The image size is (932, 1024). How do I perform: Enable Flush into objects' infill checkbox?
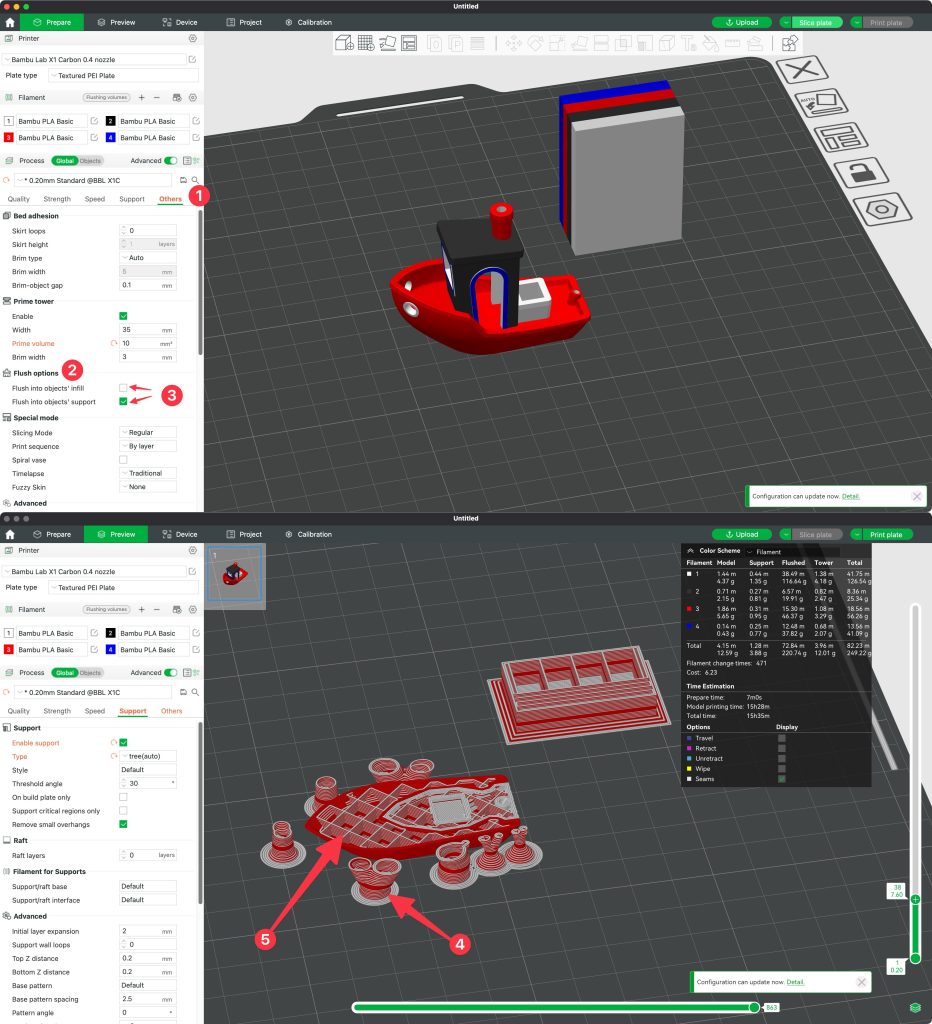pos(123,387)
